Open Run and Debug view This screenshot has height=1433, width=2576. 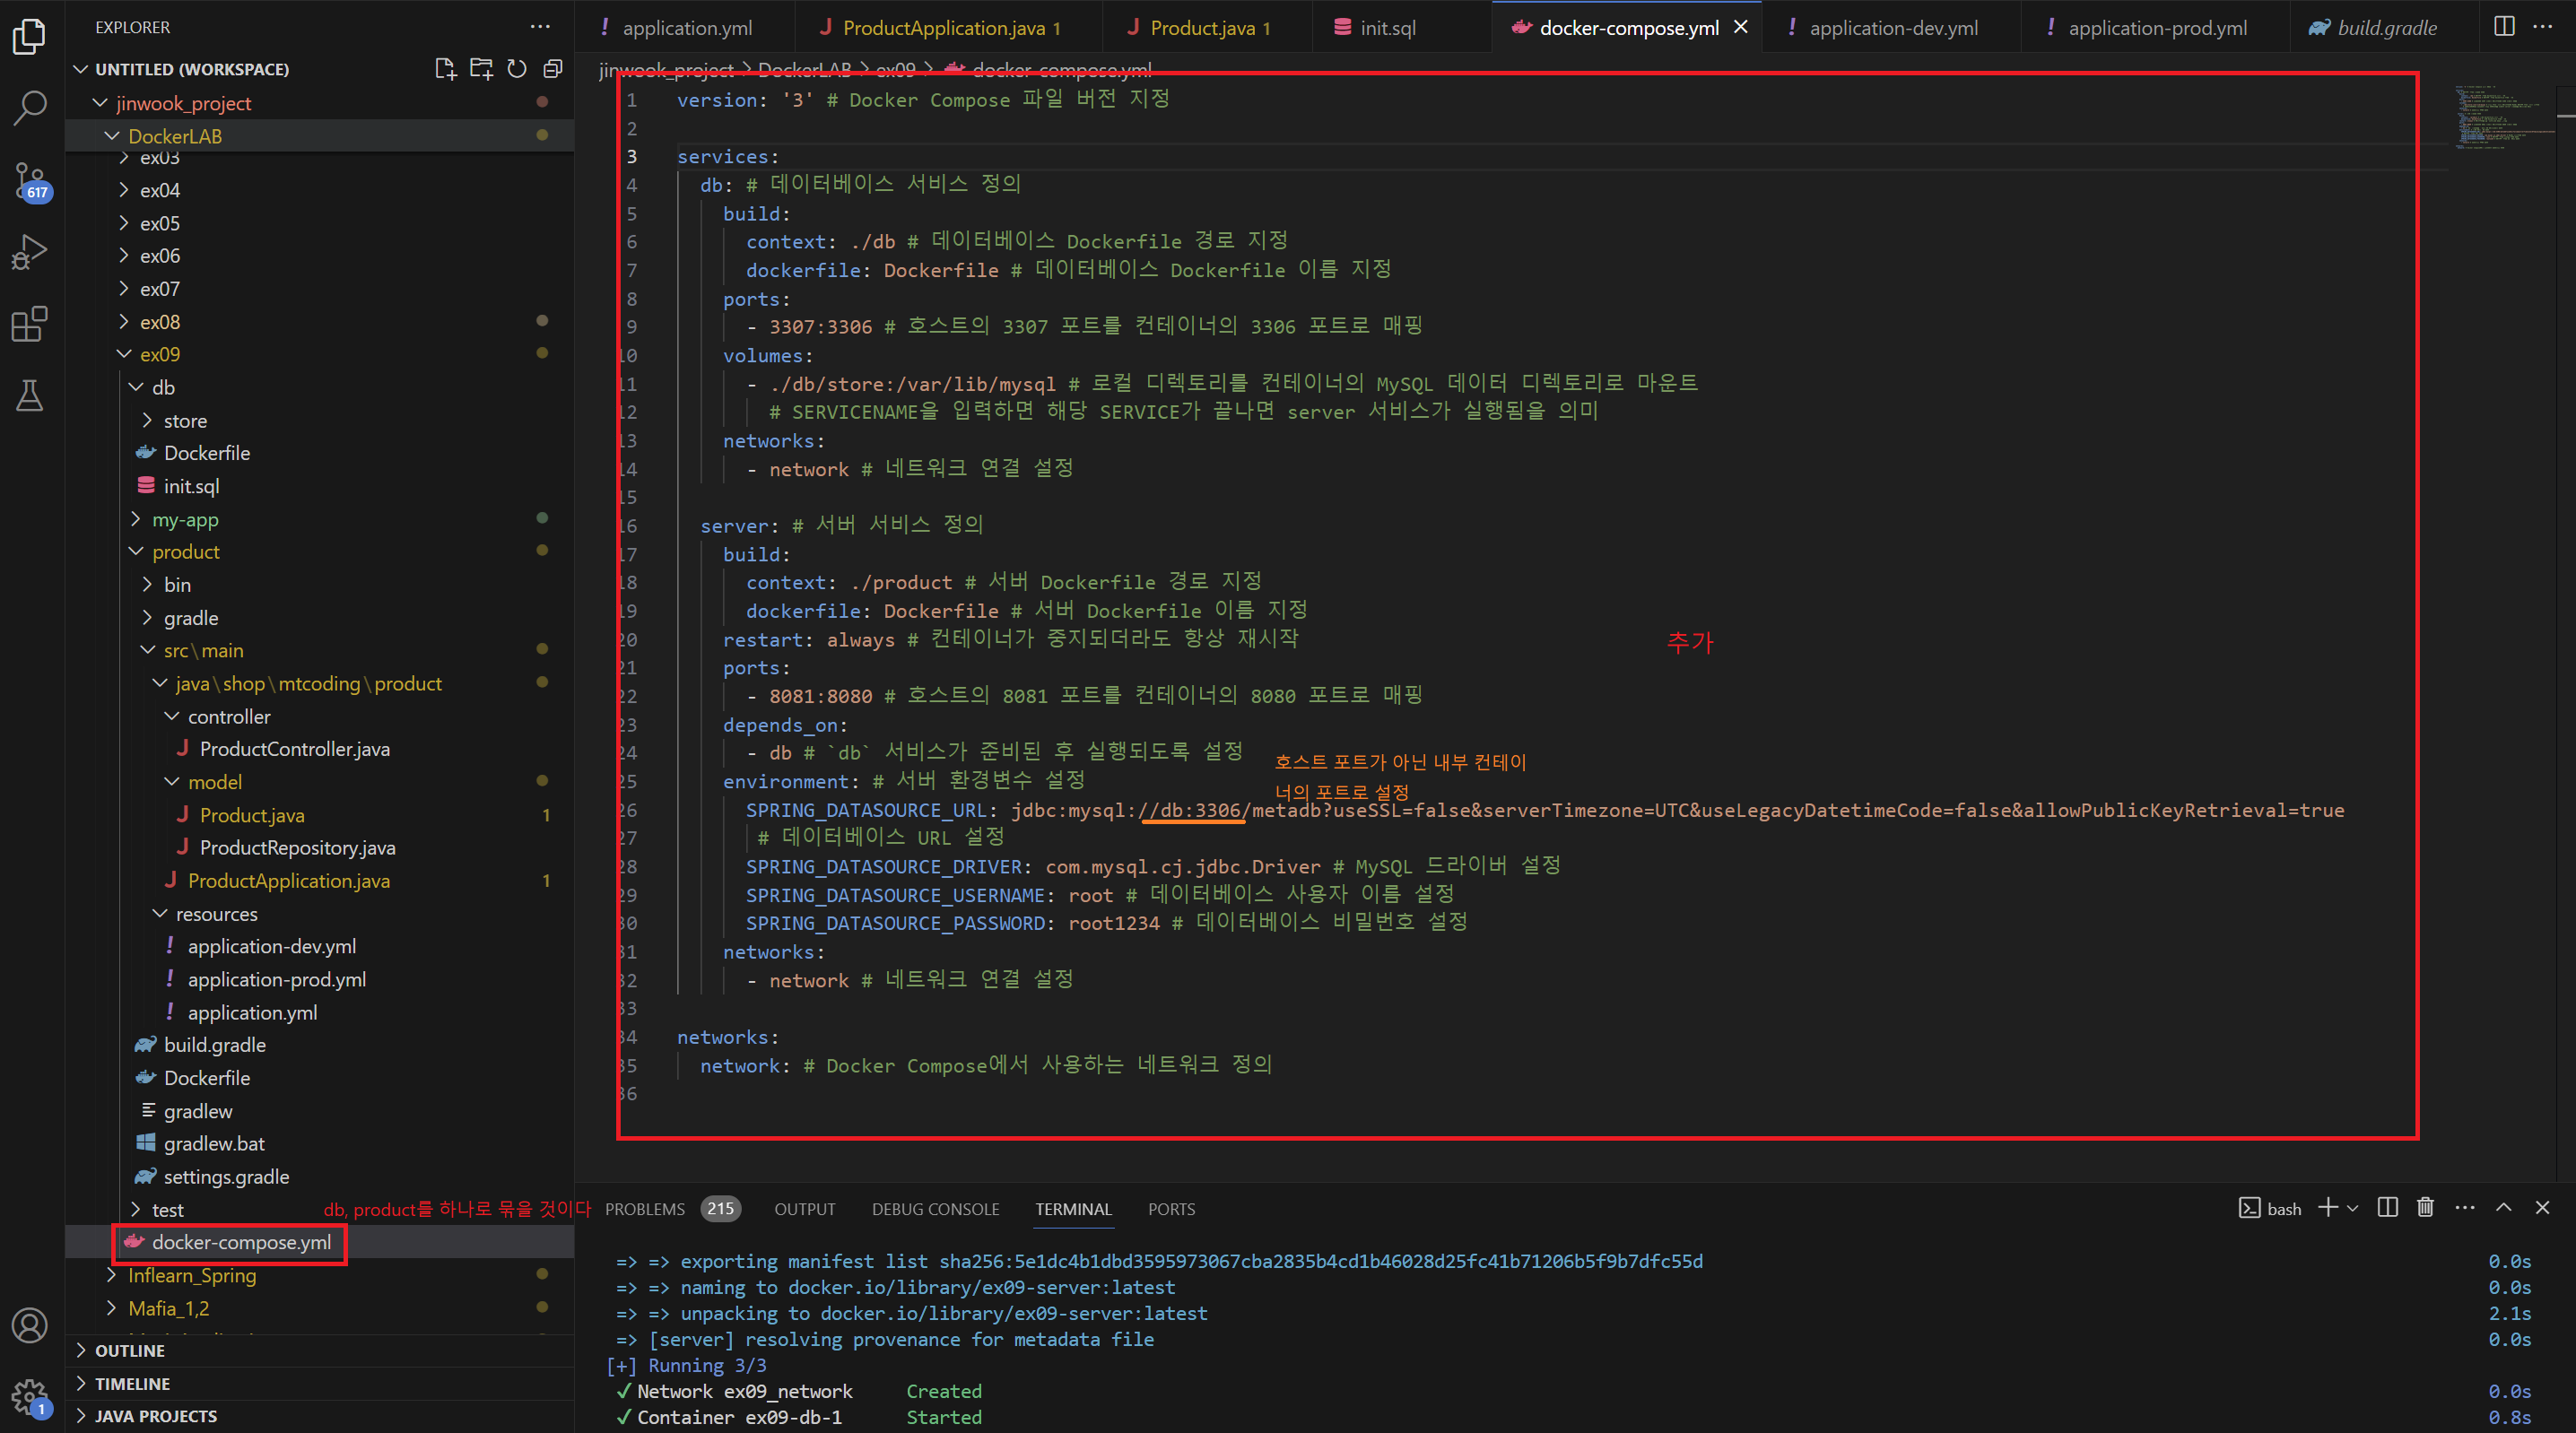click(30, 252)
